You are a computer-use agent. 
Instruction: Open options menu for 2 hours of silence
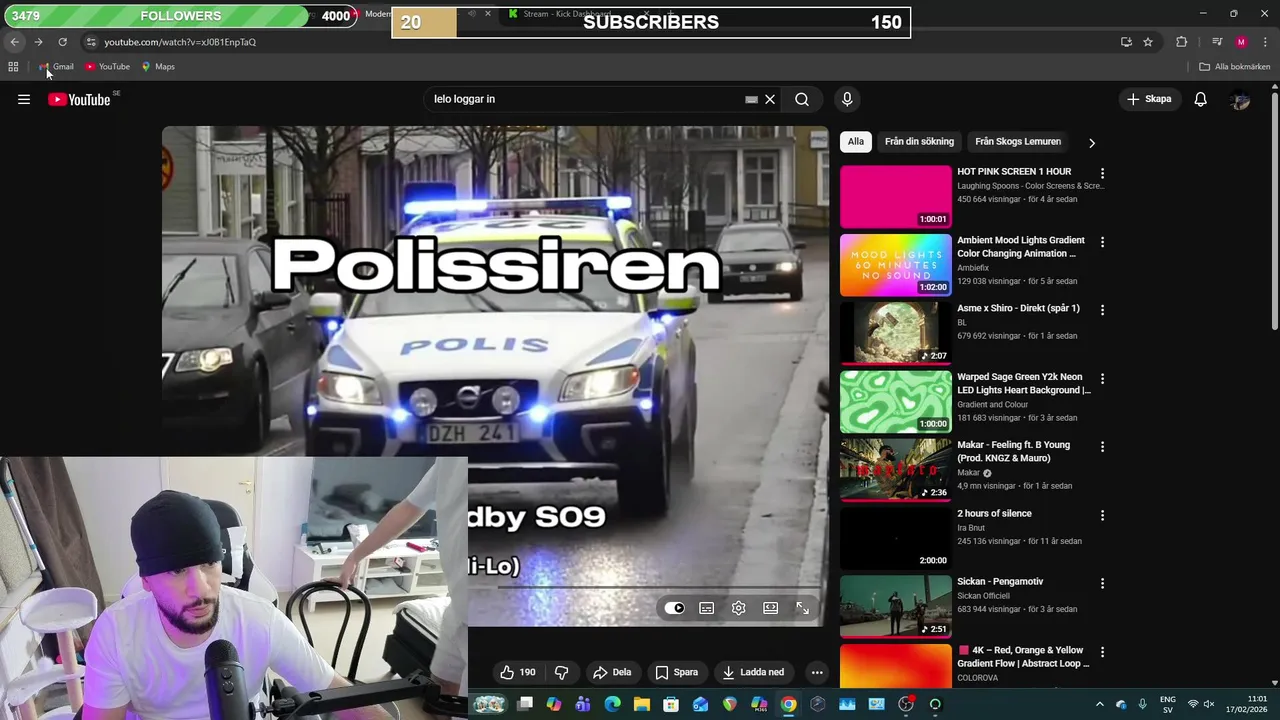[1103, 515]
